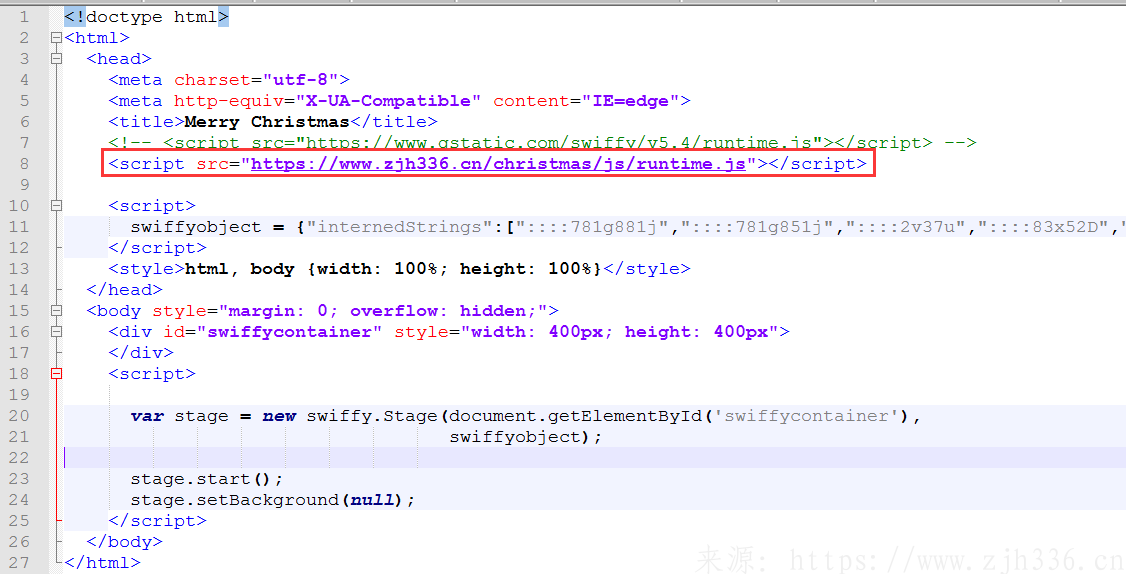Click the "::::781g851j" string
Viewport: 1126px width, 574px height.
[x=757, y=227]
